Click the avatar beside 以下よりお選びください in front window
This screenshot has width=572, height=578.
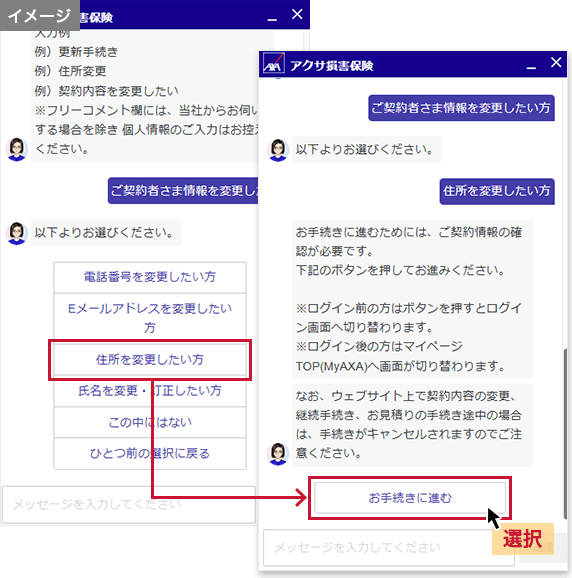(x=278, y=150)
